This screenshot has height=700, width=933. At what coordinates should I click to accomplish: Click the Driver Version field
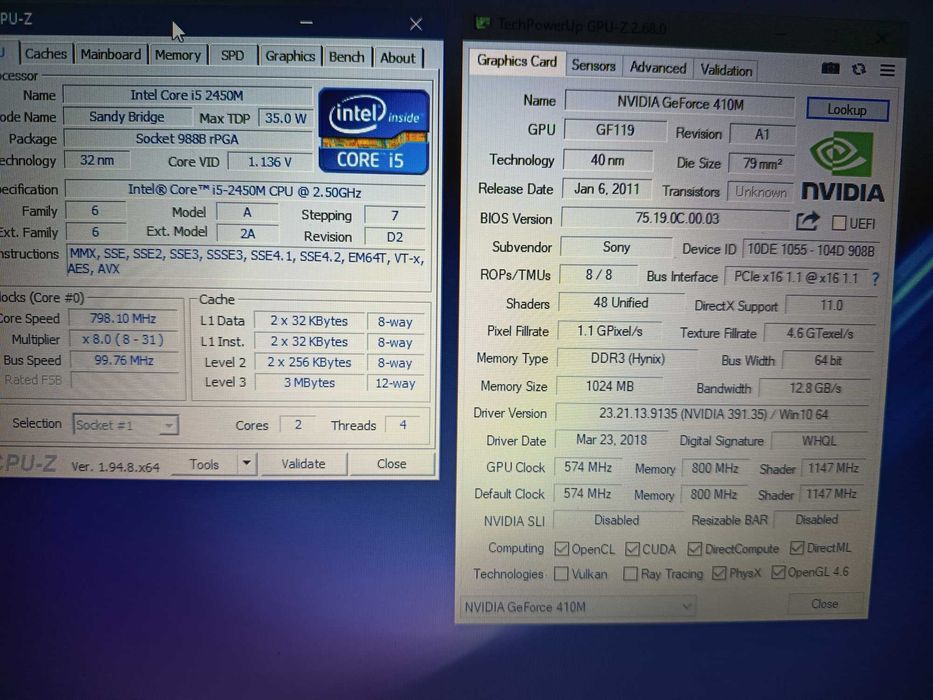click(713, 414)
